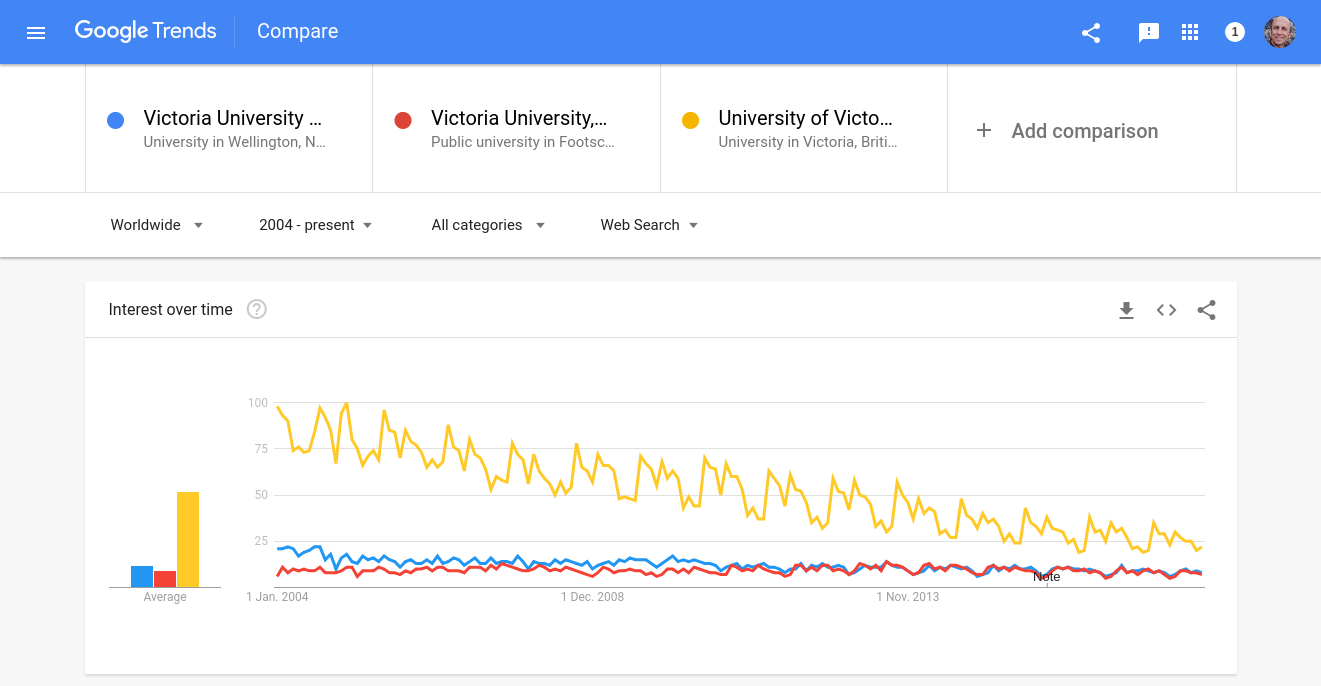Viewport: 1321px width, 686px height.
Task: Go to the Google Trends home logo
Action: click(x=146, y=31)
